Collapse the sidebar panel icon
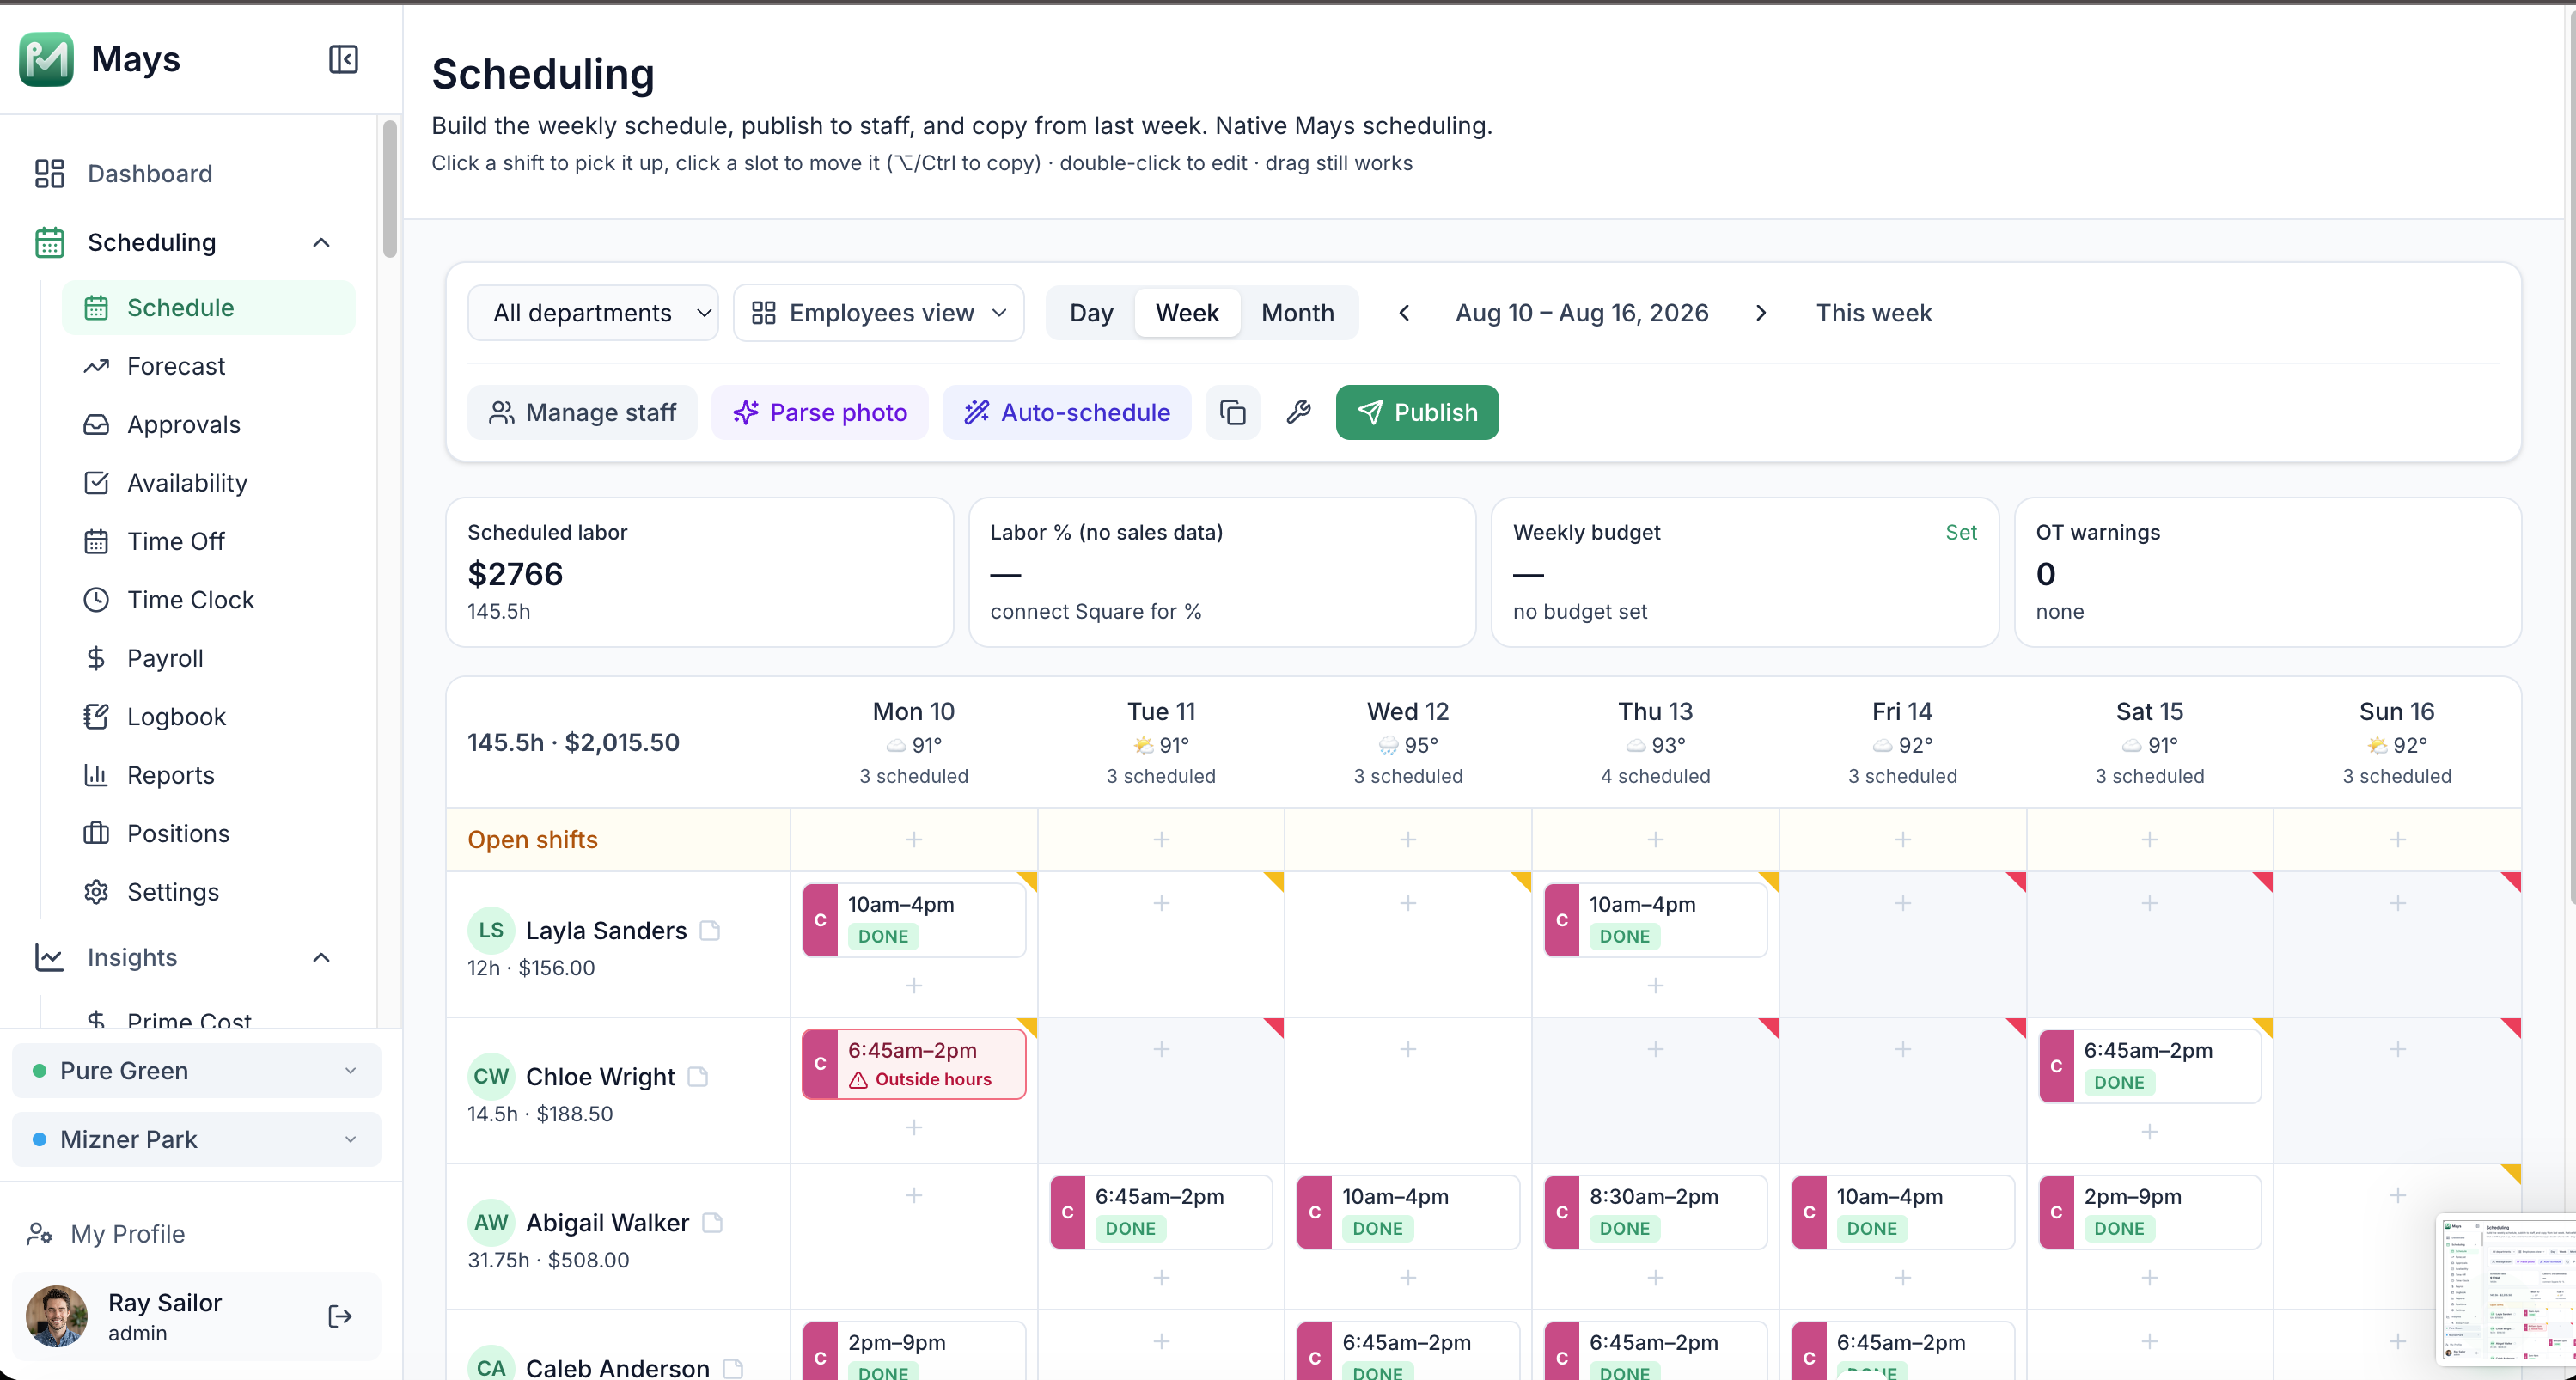 [x=343, y=59]
